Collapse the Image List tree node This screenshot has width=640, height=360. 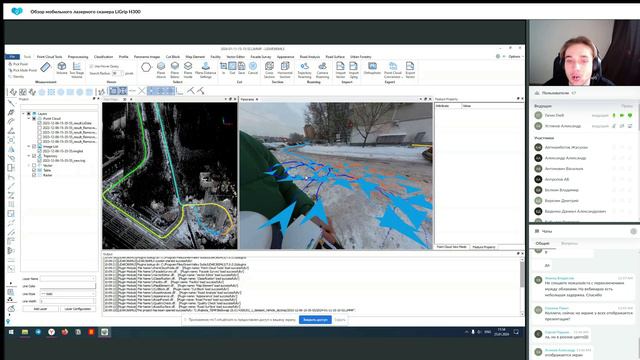(x=29, y=146)
